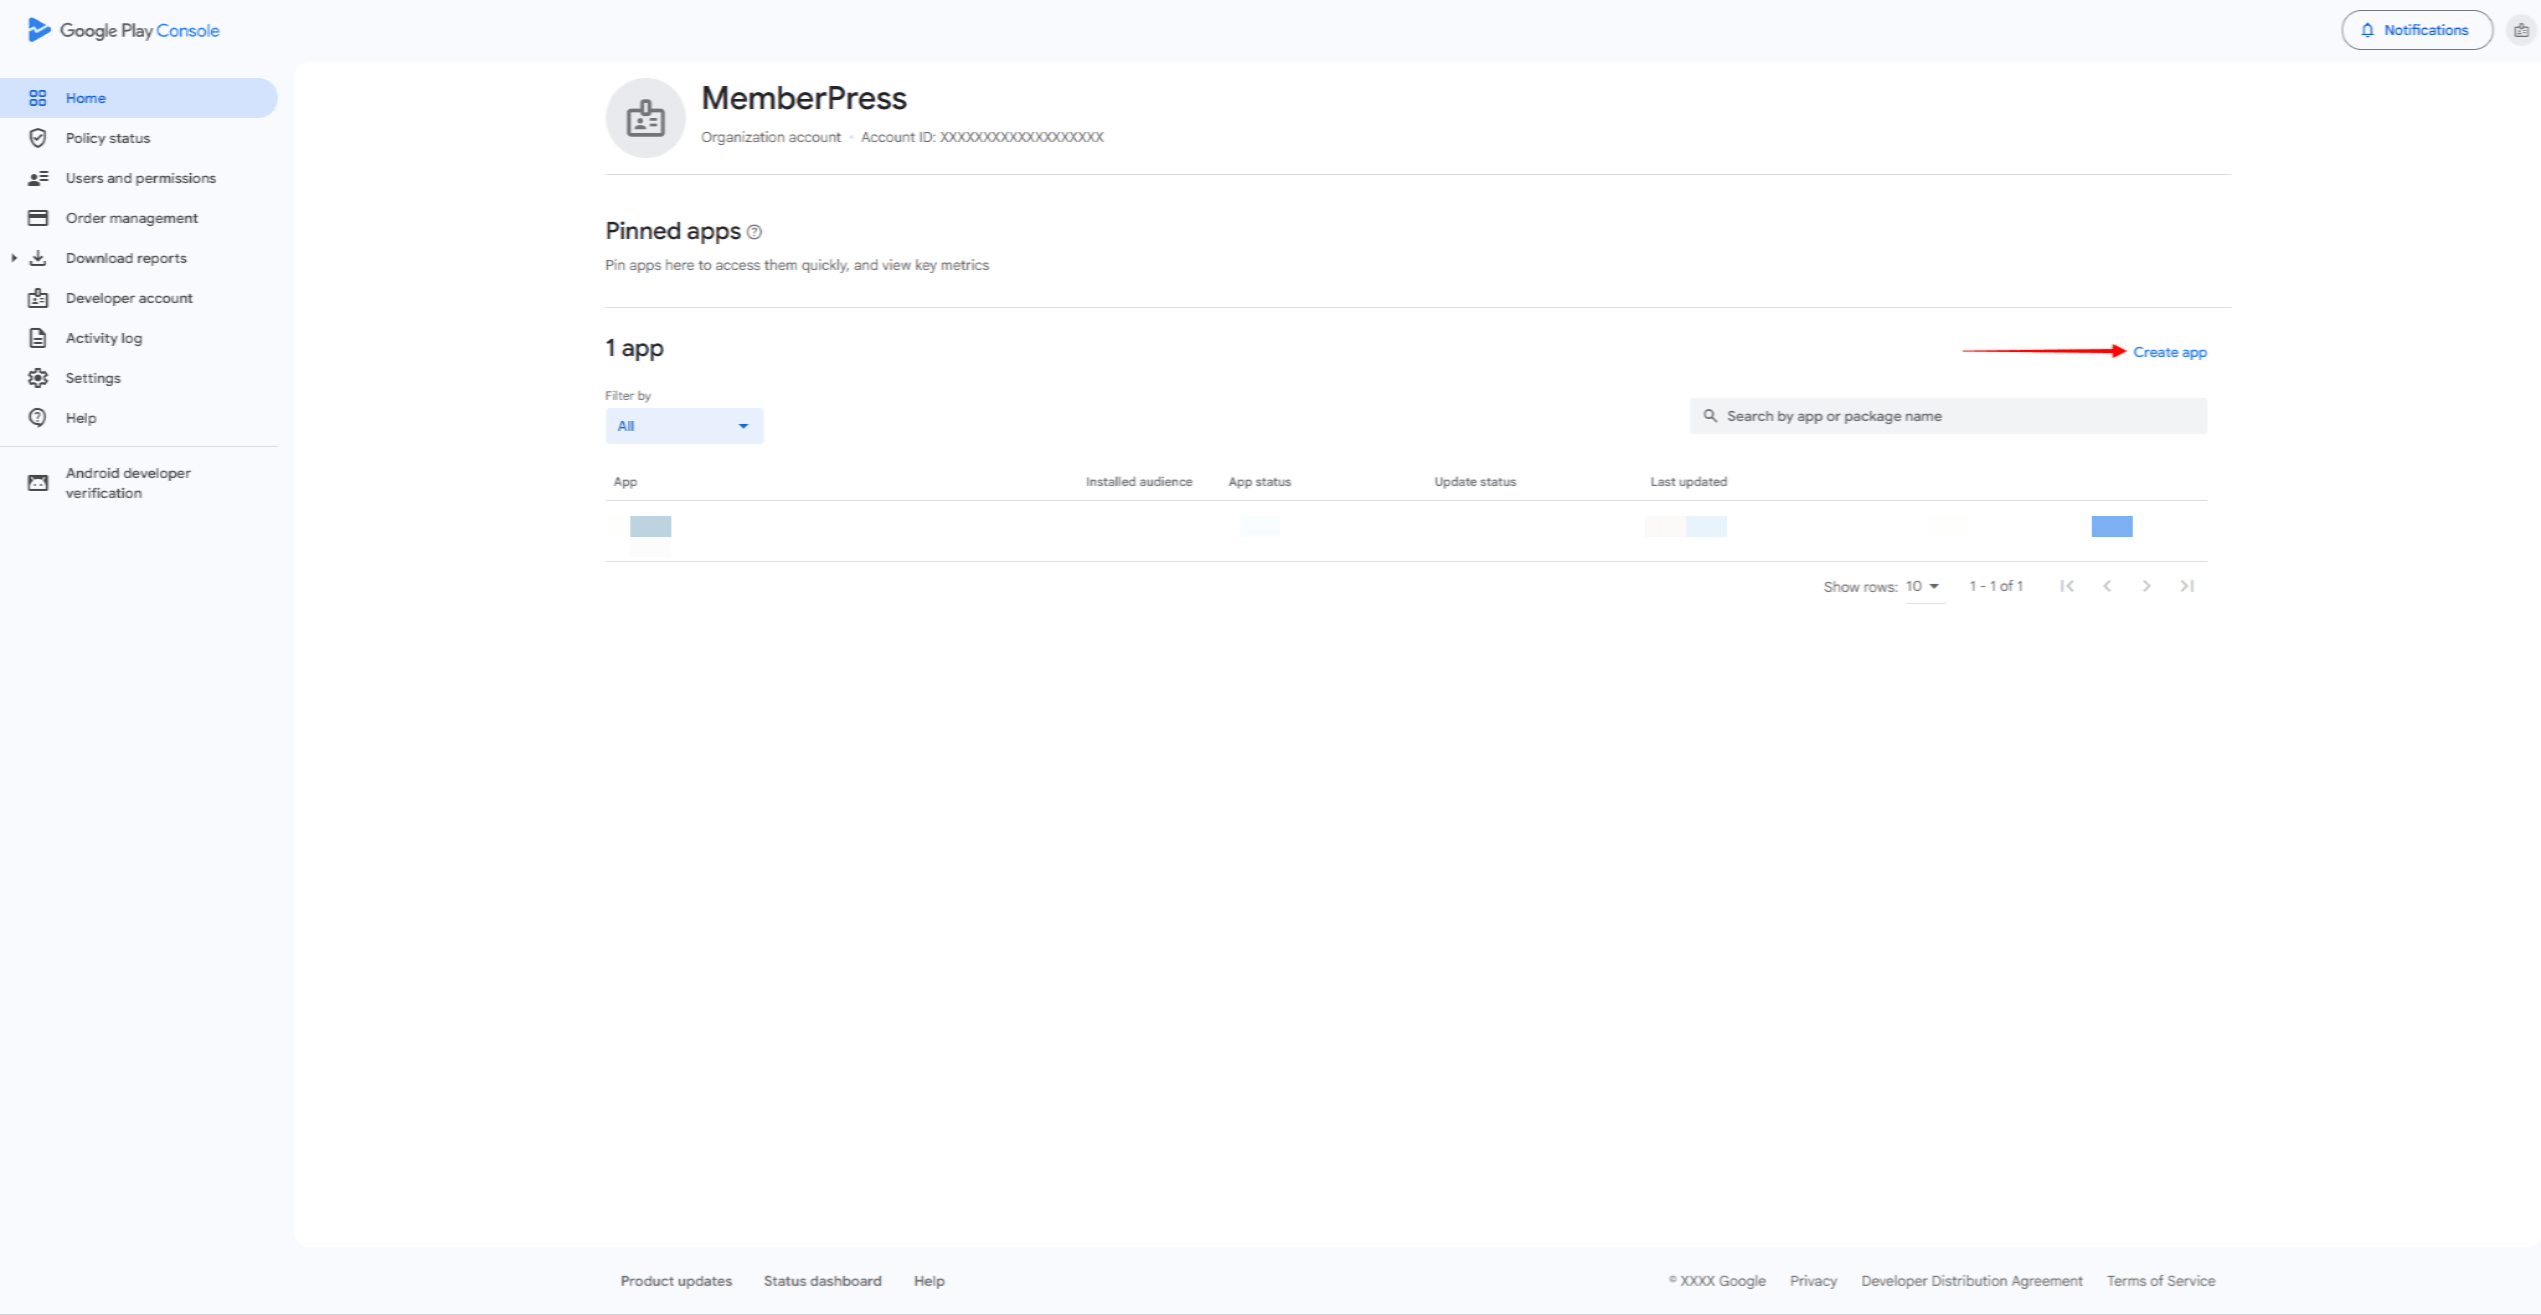Viewport: 2541px width, 1315px height.
Task: Click the search by app or package field
Action: pos(1946,415)
